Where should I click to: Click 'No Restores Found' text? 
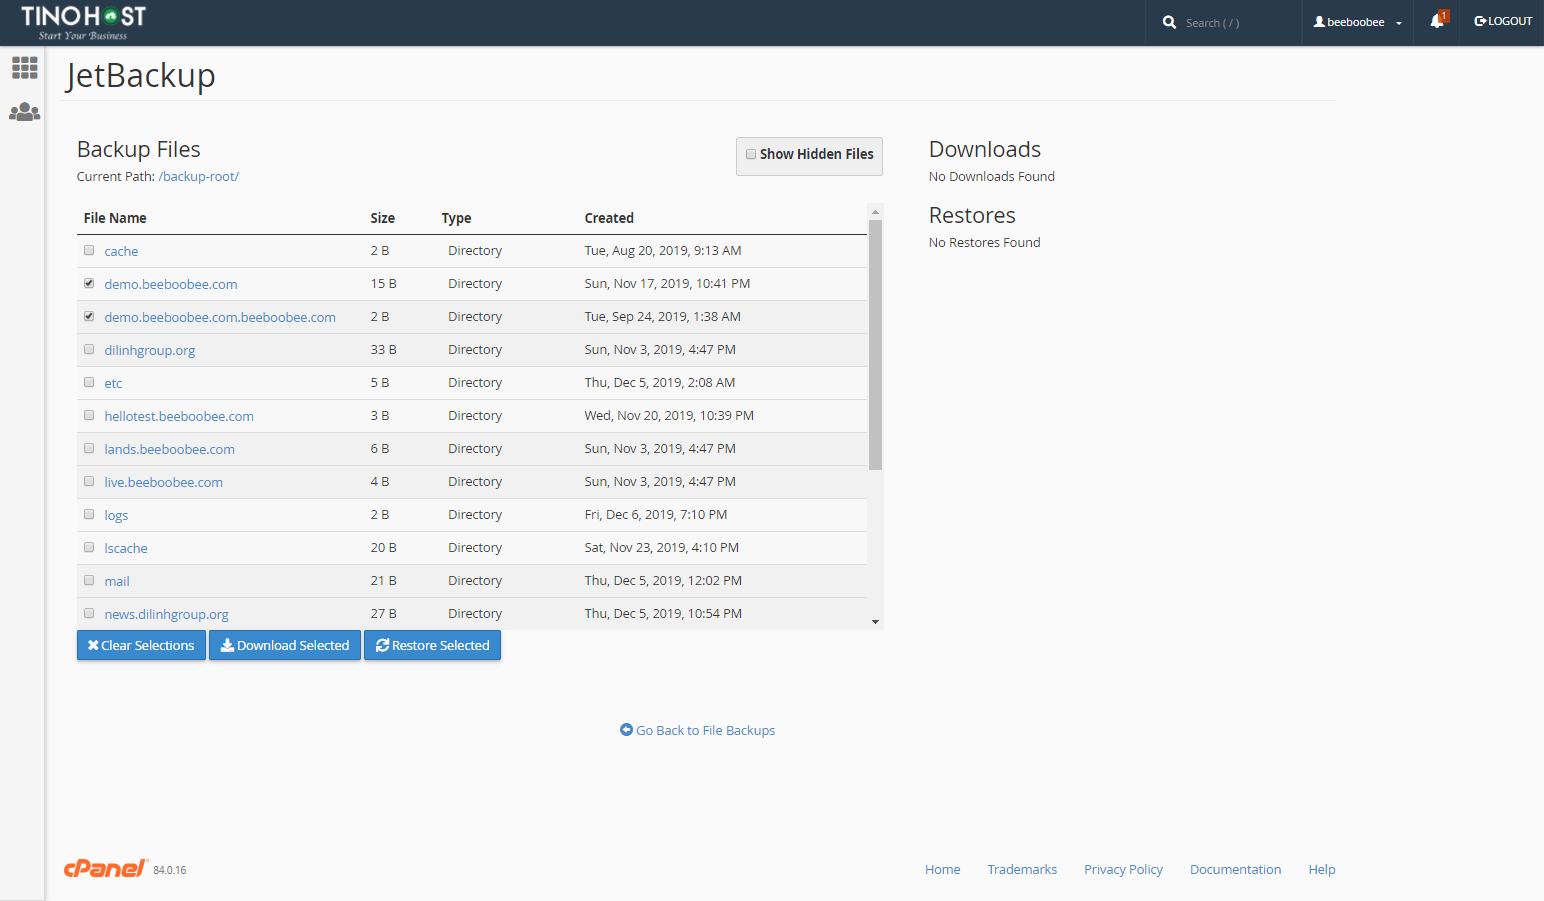pos(984,242)
